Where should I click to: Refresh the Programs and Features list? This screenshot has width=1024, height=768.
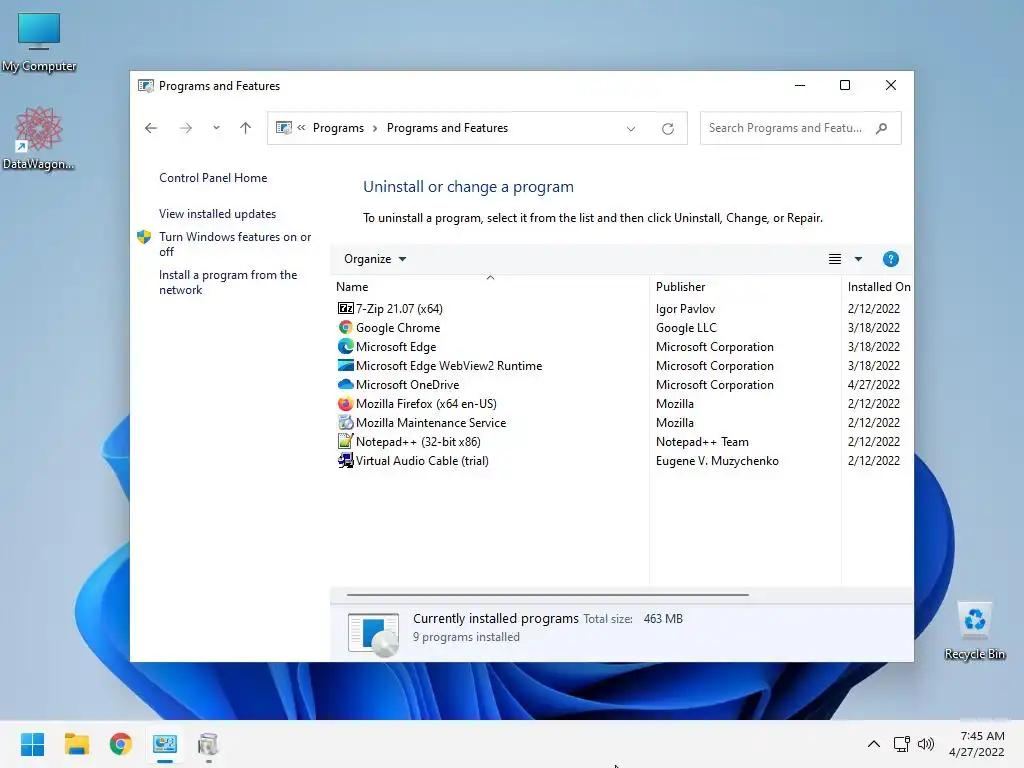click(x=667, y=129)
